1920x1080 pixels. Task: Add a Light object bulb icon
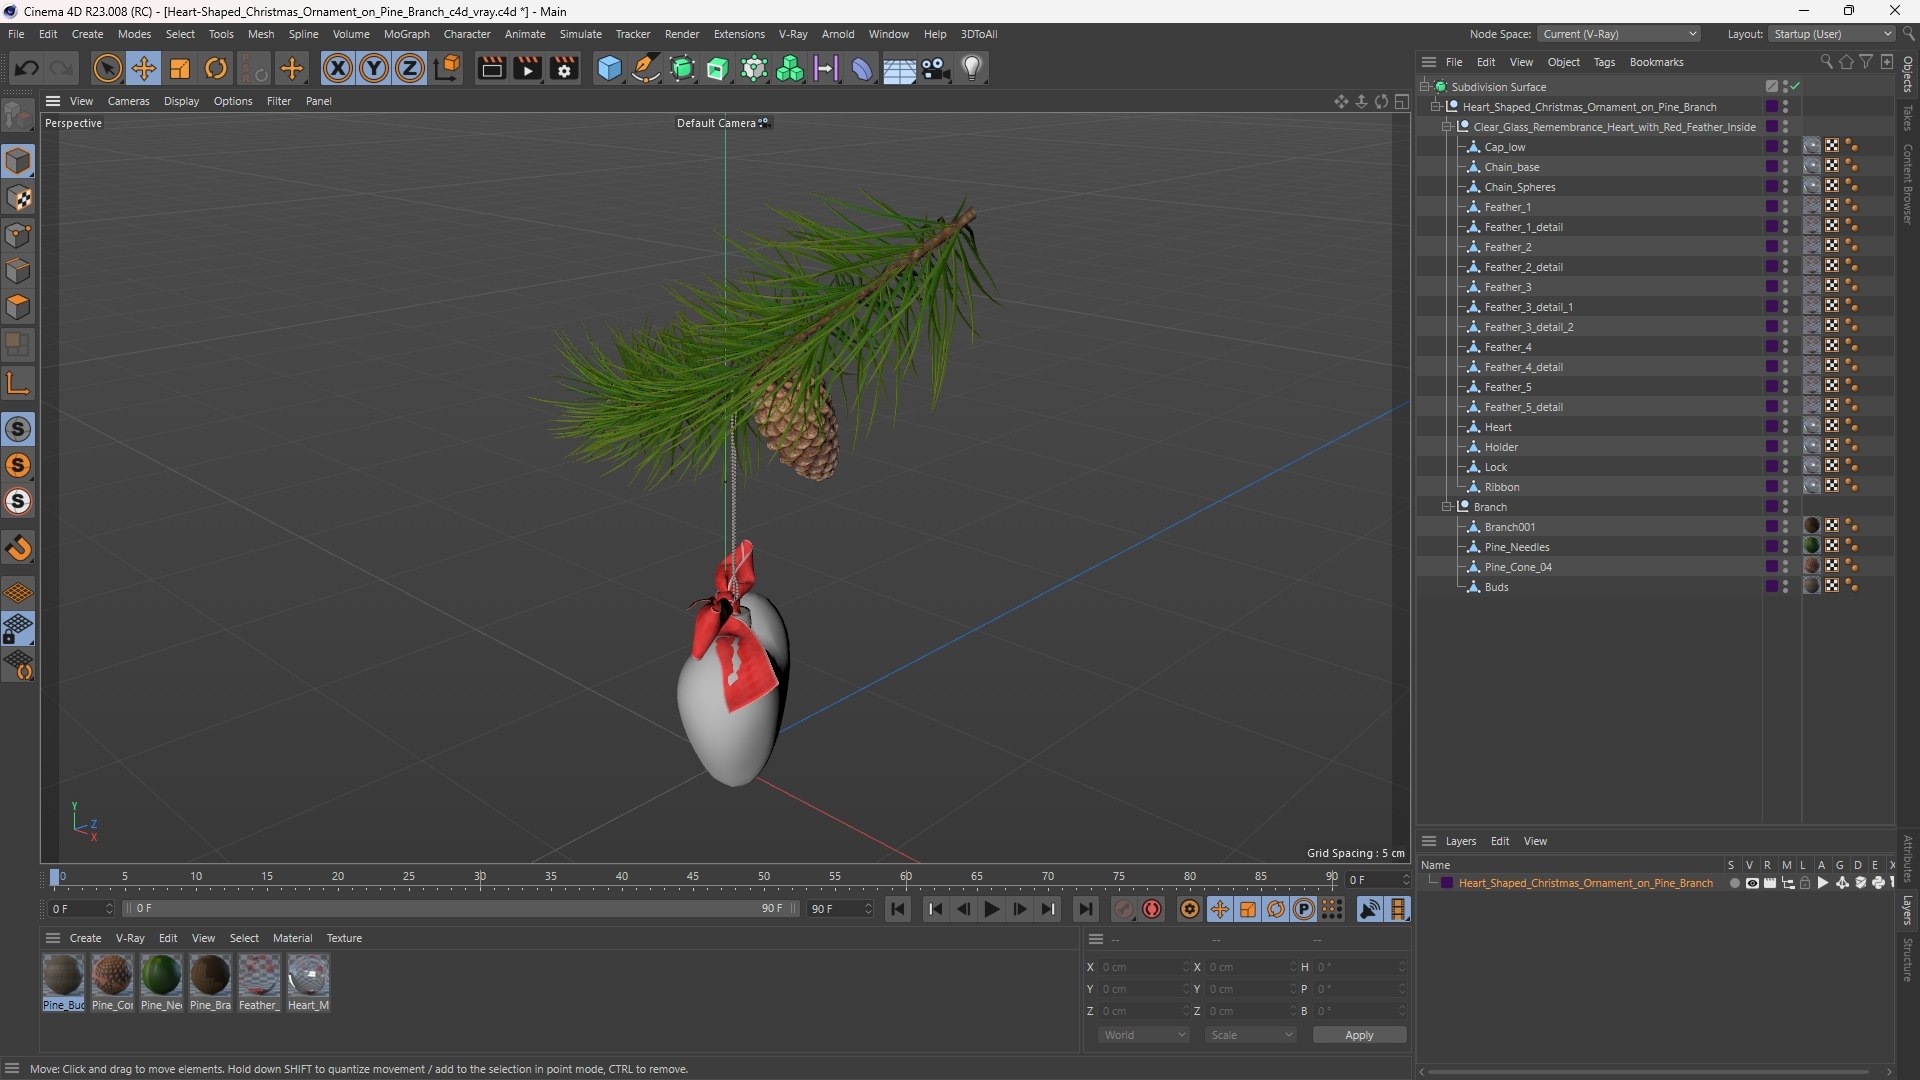(972, 68)
